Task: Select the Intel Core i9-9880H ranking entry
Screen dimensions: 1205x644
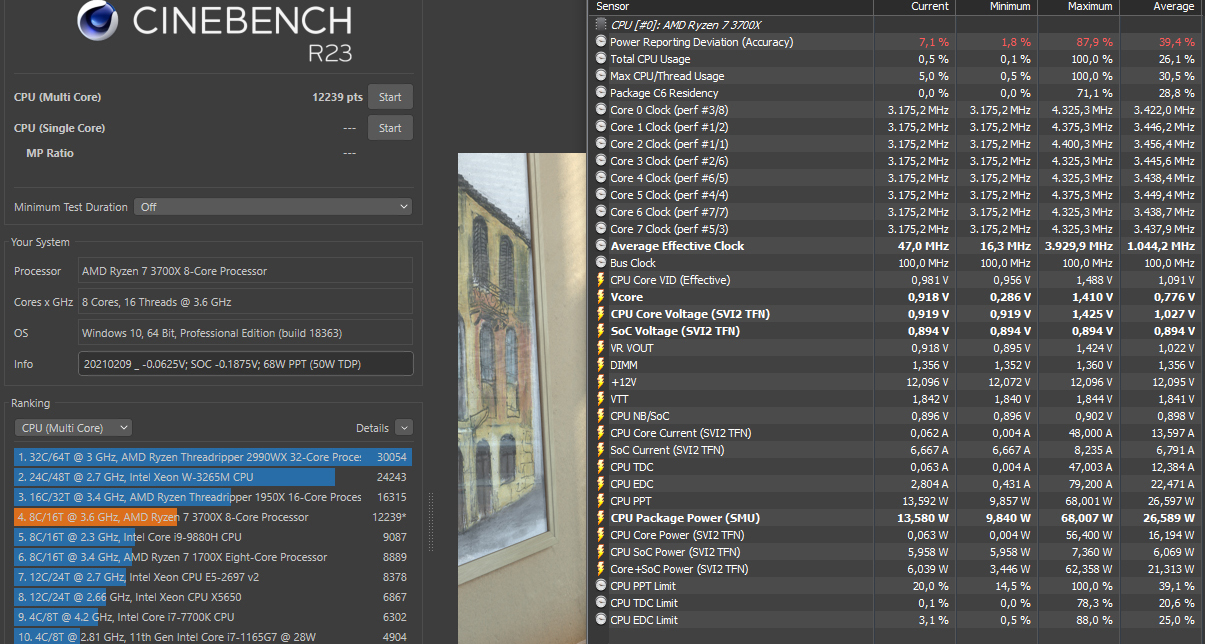Action: [213, 537]
